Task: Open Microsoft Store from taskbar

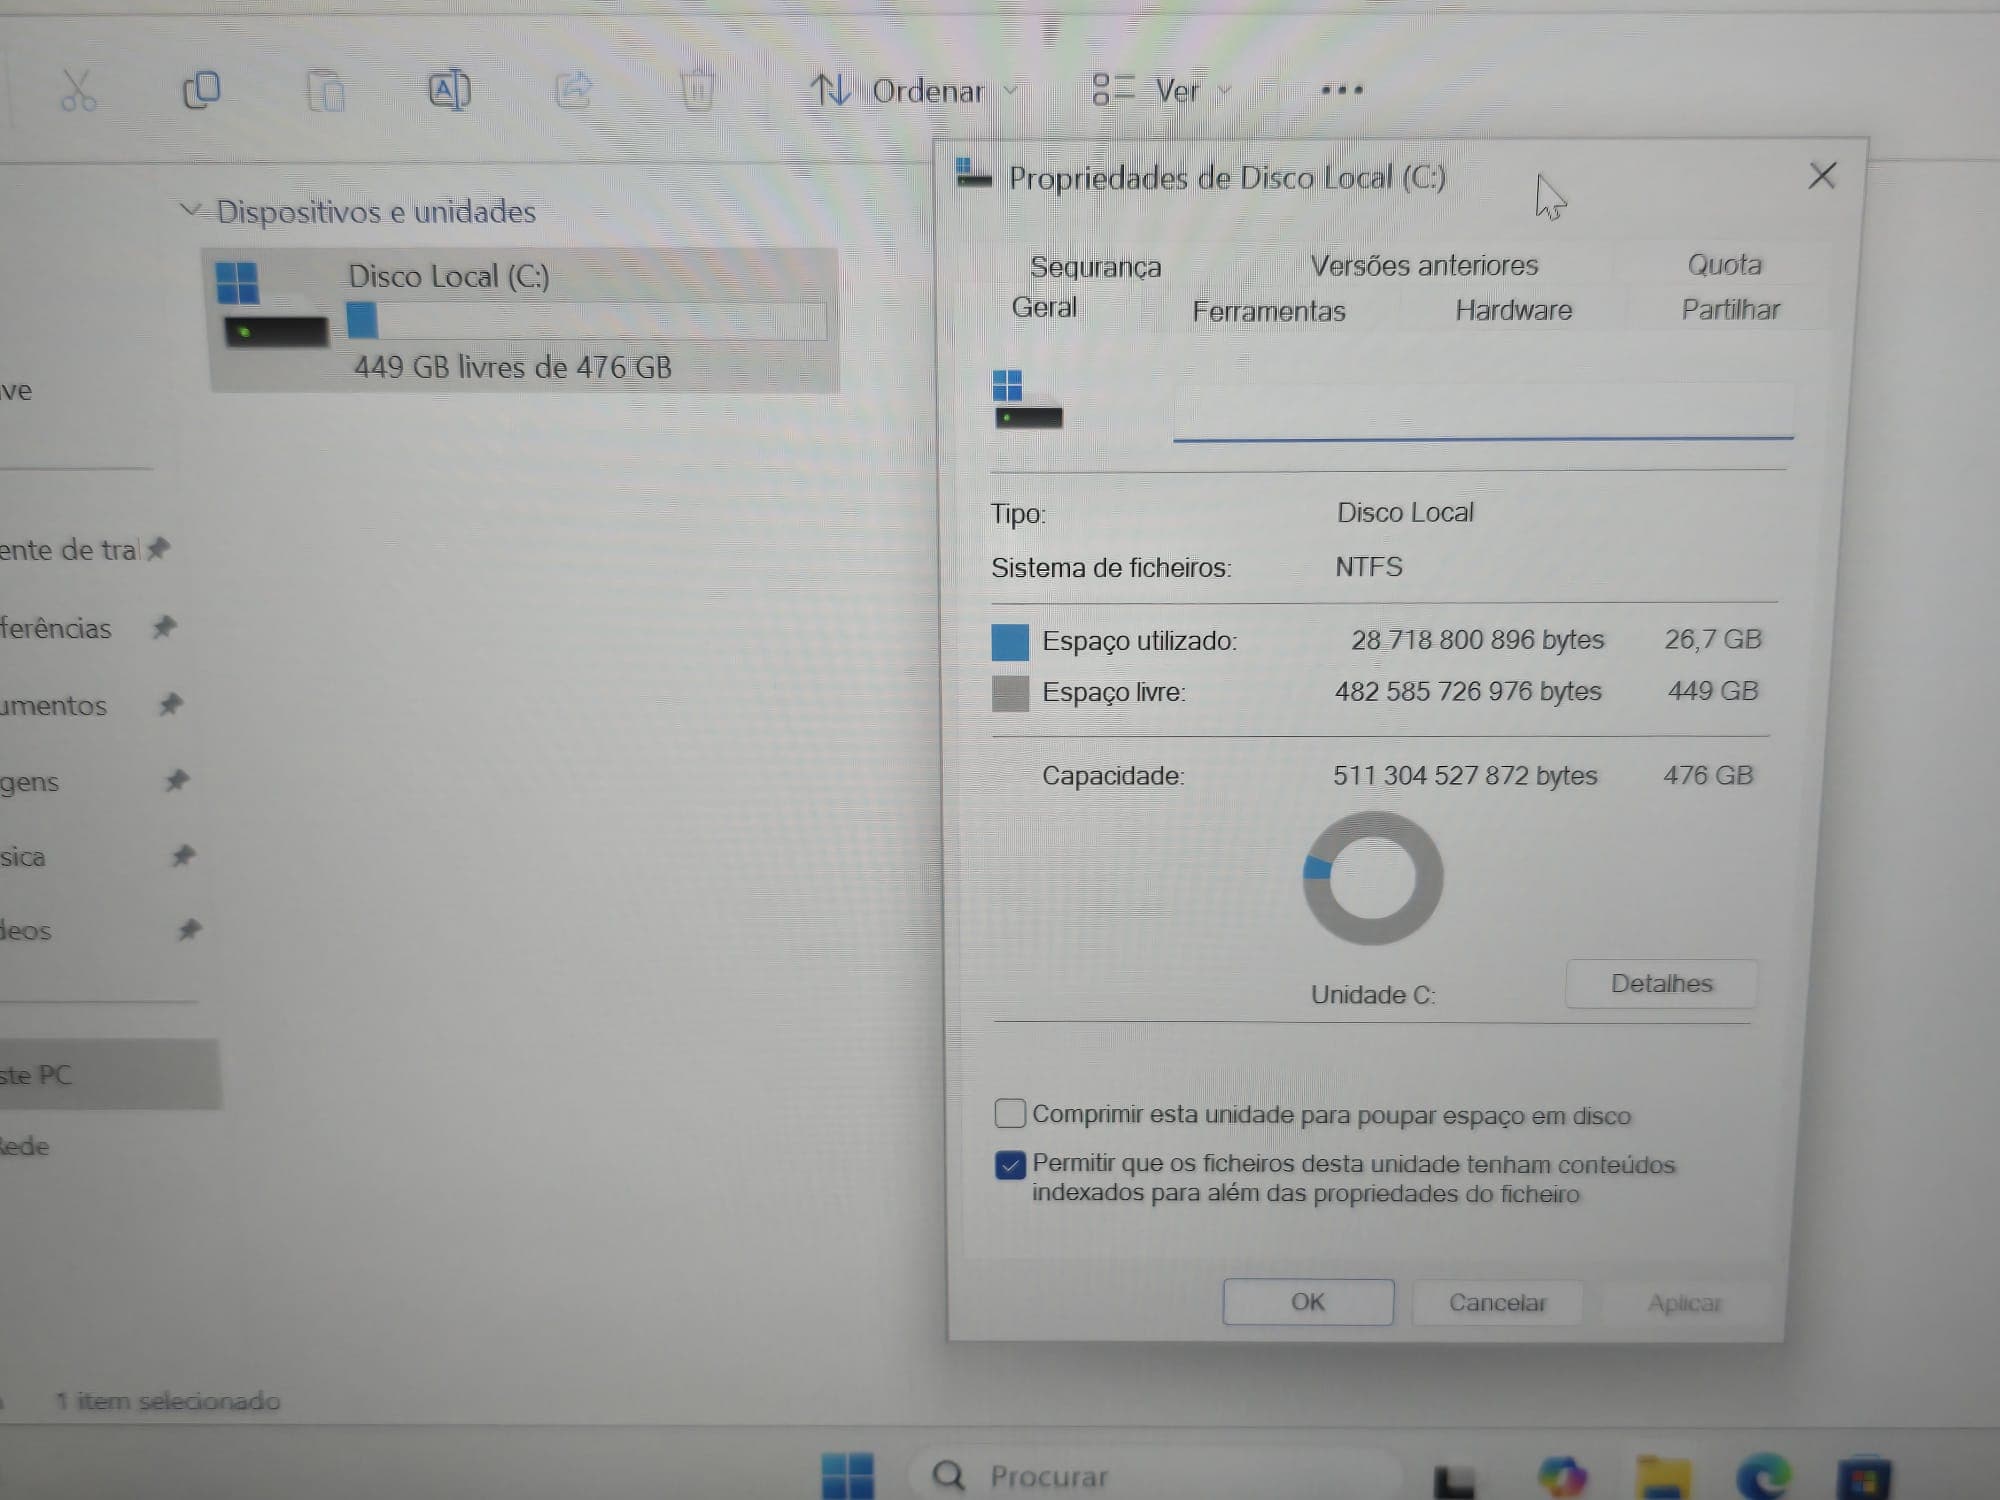Action: 1864,1478
